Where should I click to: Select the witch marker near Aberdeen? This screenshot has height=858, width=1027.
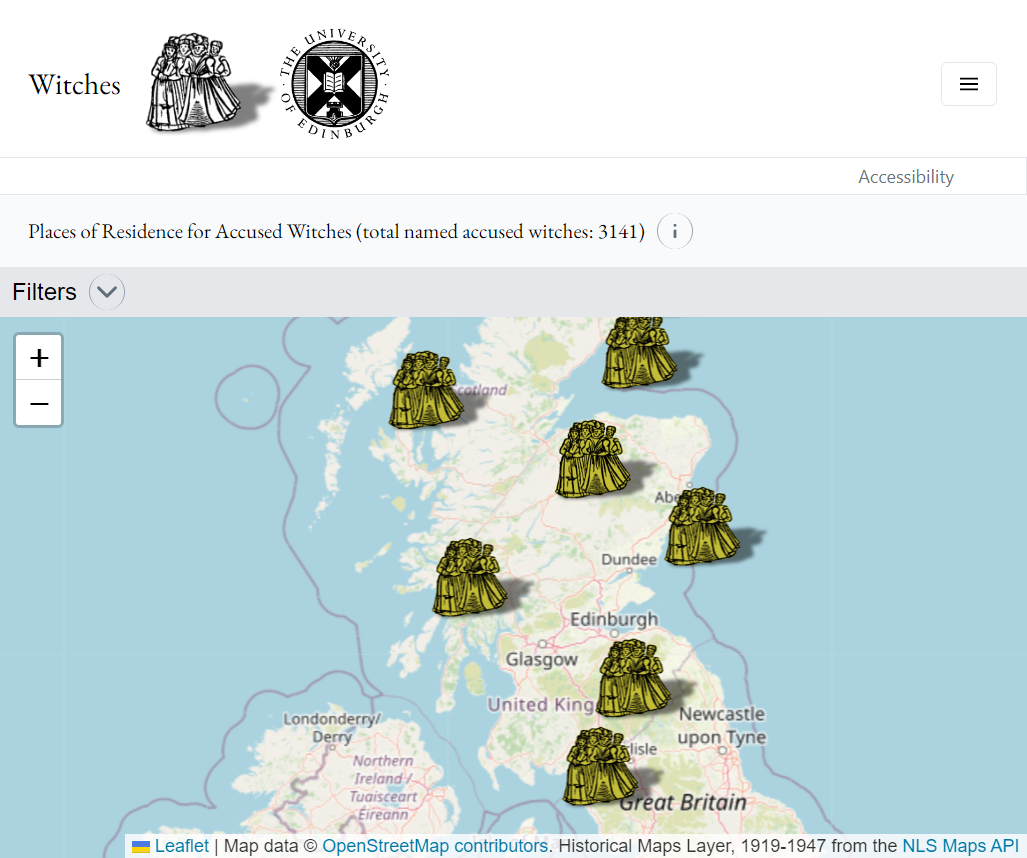(x=702, y=527)
